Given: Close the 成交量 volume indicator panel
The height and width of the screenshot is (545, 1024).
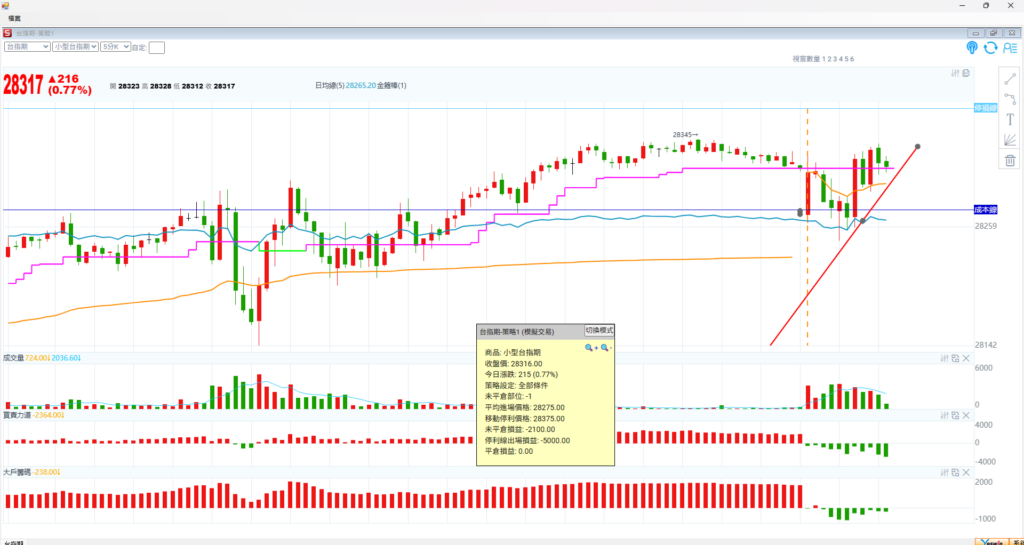Looking at the screenshot, I should pos(966,357).
